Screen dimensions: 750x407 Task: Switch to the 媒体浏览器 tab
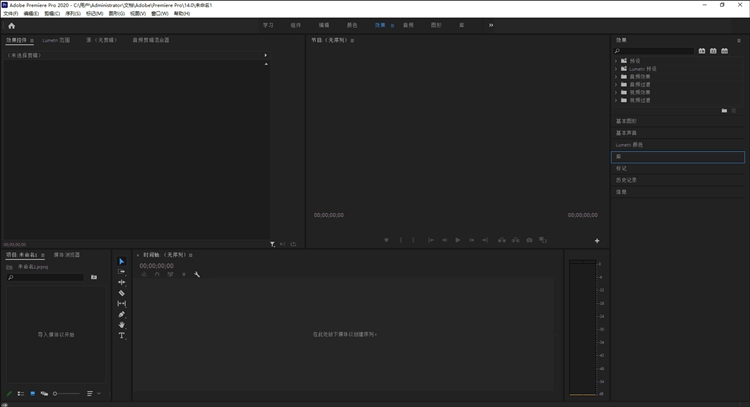[67, 255]
